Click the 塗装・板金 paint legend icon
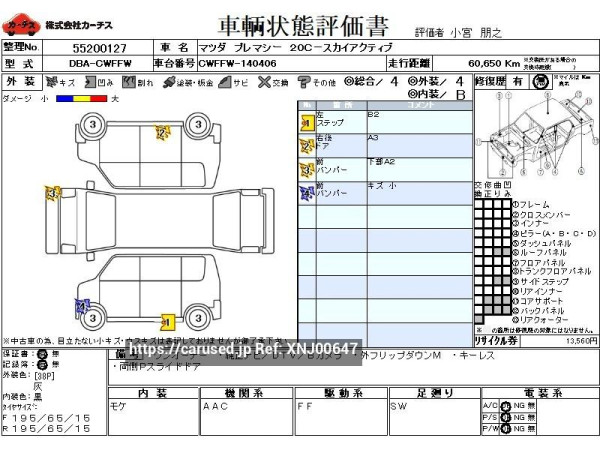 [169, 82]
